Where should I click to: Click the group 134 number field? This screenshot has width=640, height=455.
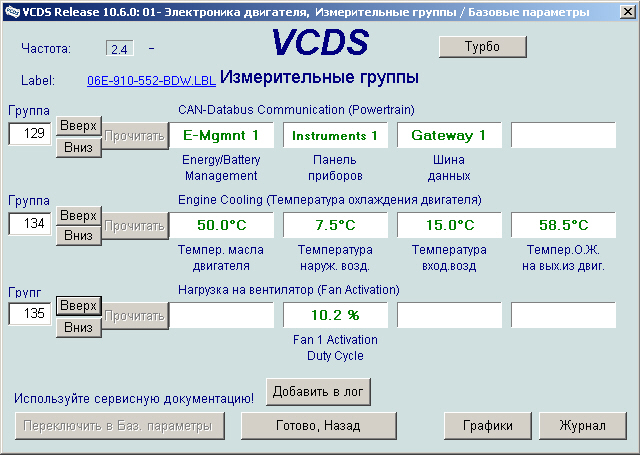click(30, 224)
